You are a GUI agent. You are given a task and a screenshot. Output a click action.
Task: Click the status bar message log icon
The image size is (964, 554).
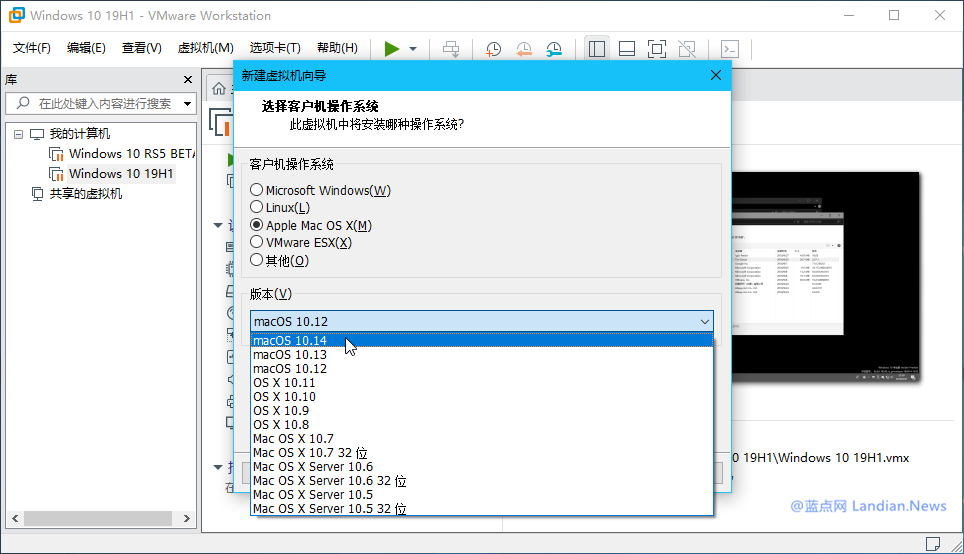click(933, 544)
